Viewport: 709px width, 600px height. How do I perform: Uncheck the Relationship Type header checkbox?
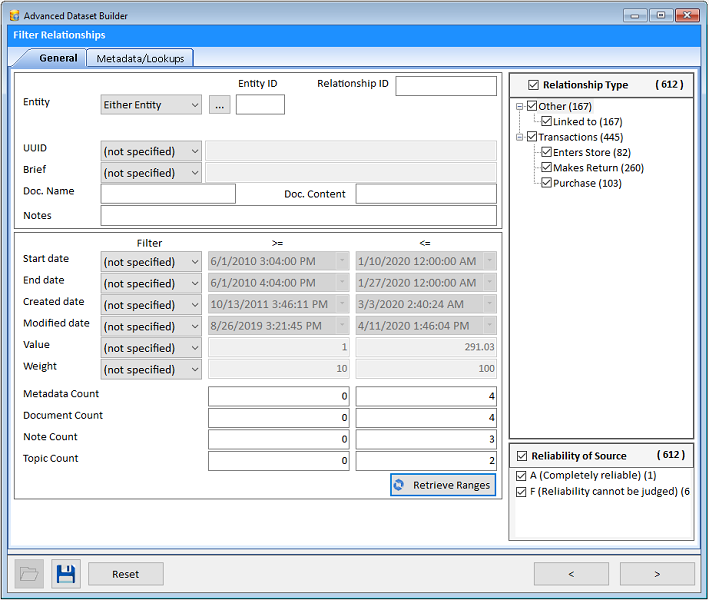(534, 85)
